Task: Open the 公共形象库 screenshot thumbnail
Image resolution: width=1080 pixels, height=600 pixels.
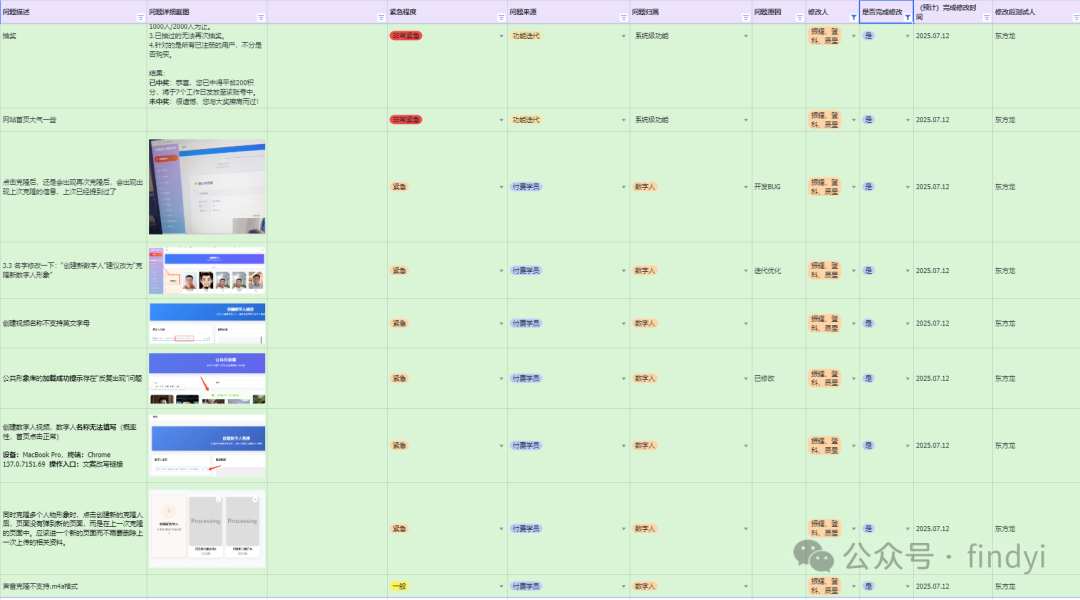Action: click(207, 378)
